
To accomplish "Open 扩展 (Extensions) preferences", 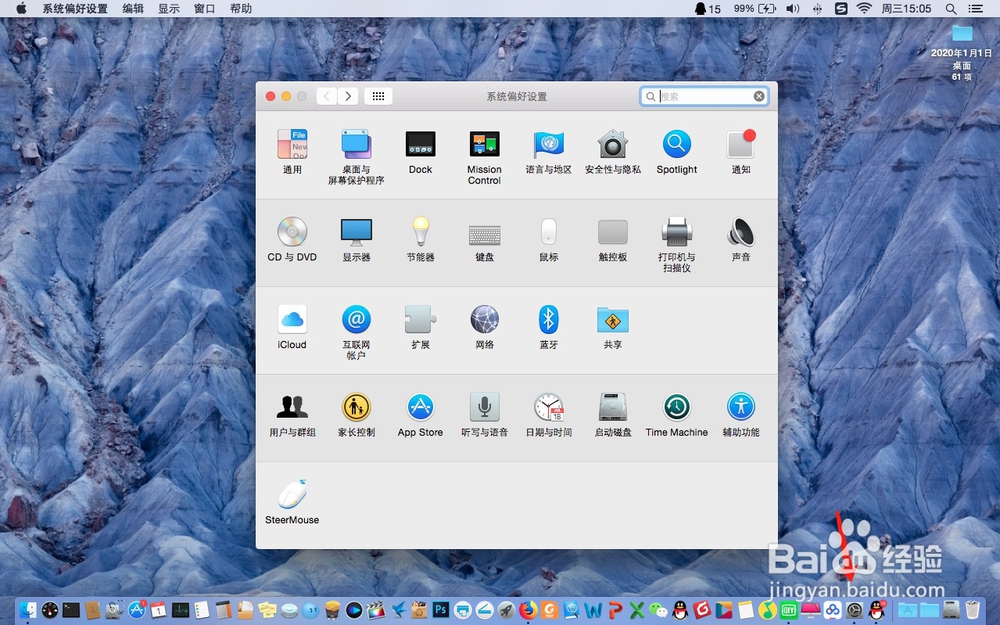I will (420, 327).
